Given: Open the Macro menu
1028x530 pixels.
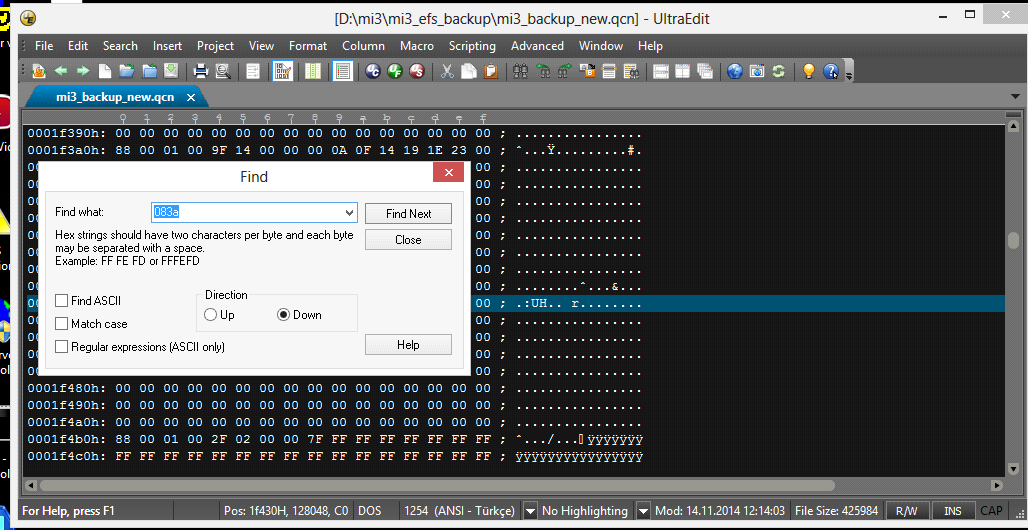Looking at the screenshot, I should [416, 46].
